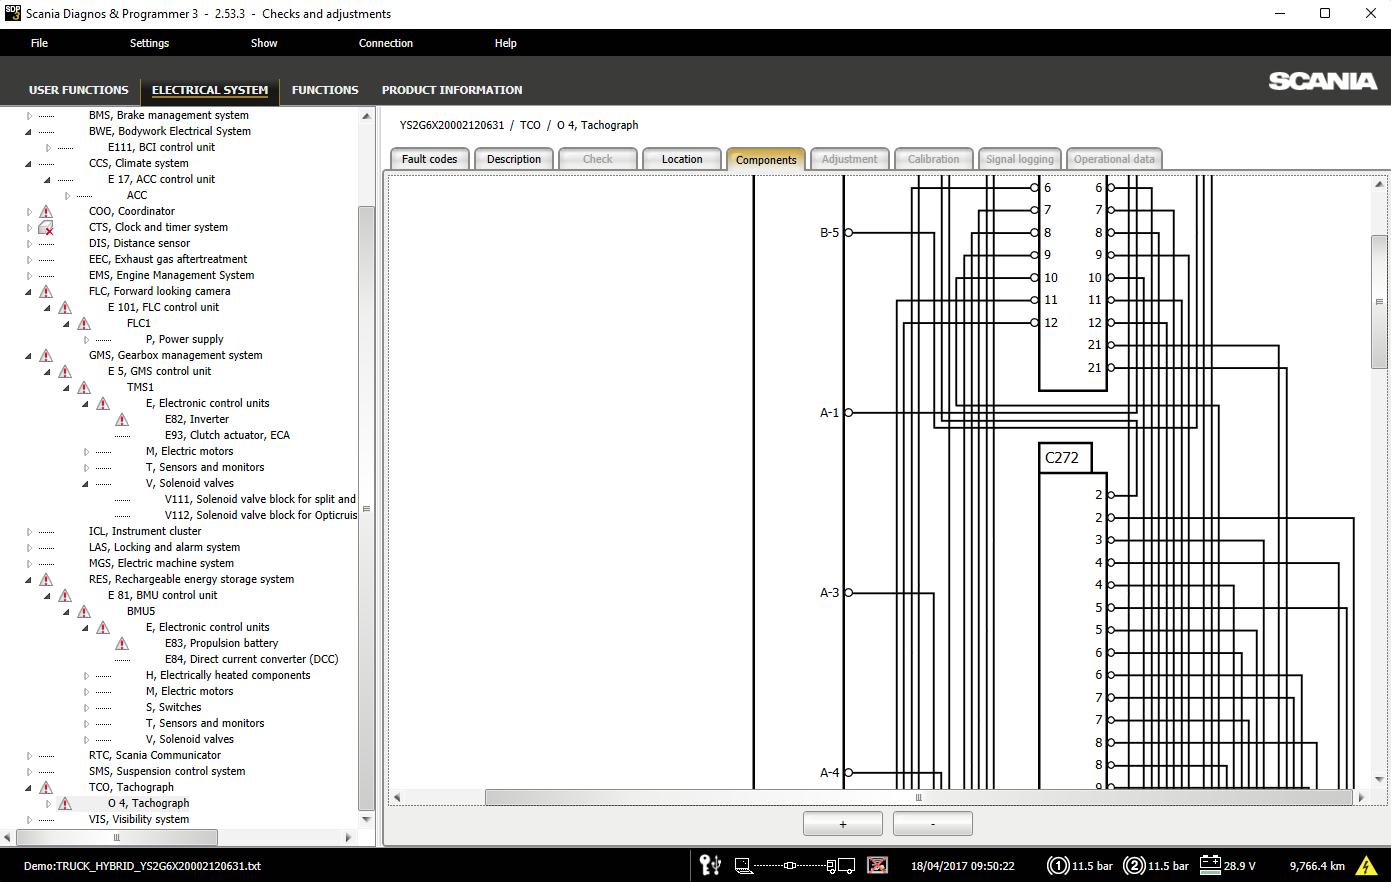The width and height of the screenshot is (1391, 882).
Task: Expand the VIS, Visibility system node
Action: [x=29, y=820]
